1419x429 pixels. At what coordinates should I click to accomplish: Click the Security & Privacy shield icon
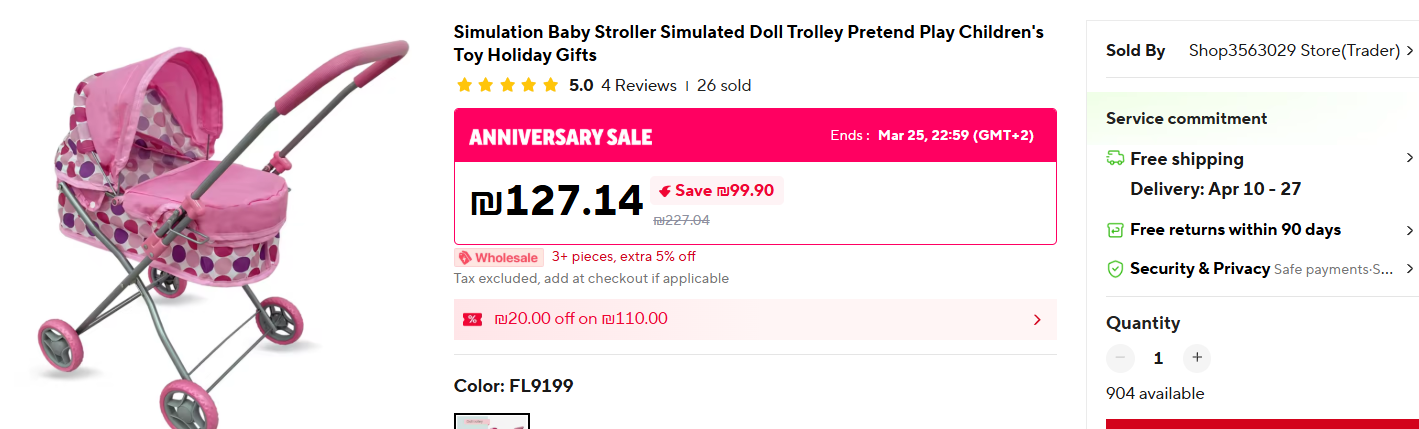click(1115, 269)
